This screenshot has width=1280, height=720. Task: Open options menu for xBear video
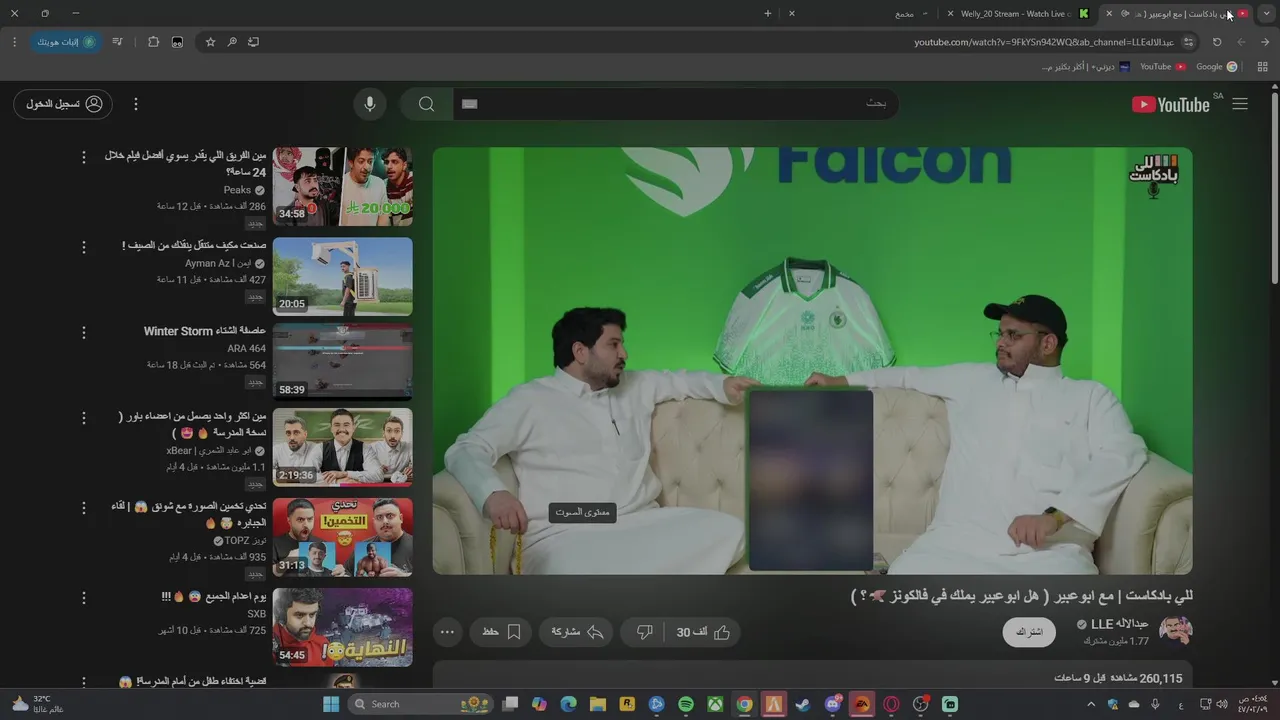coord(84,417)
